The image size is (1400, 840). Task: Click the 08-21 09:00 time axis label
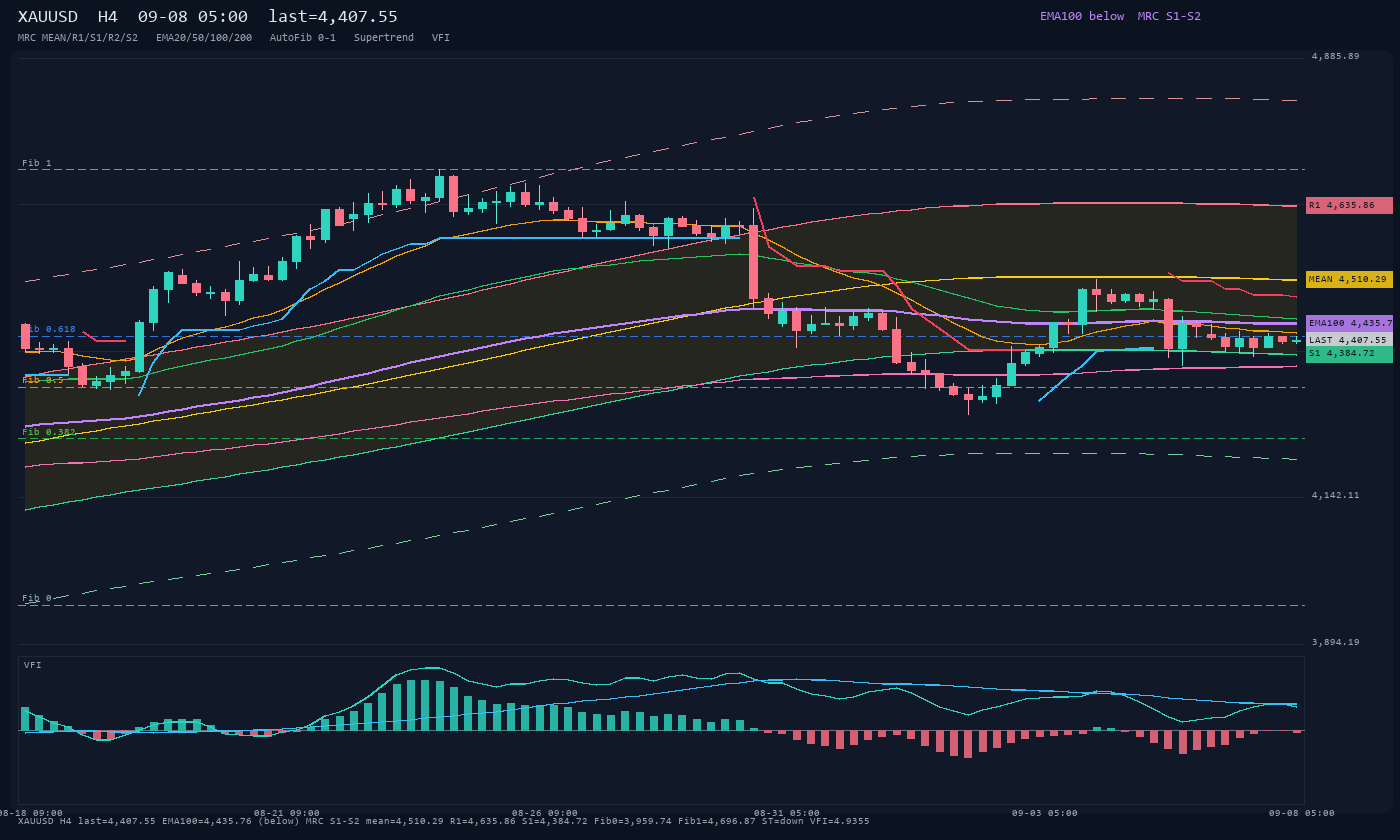287,813
